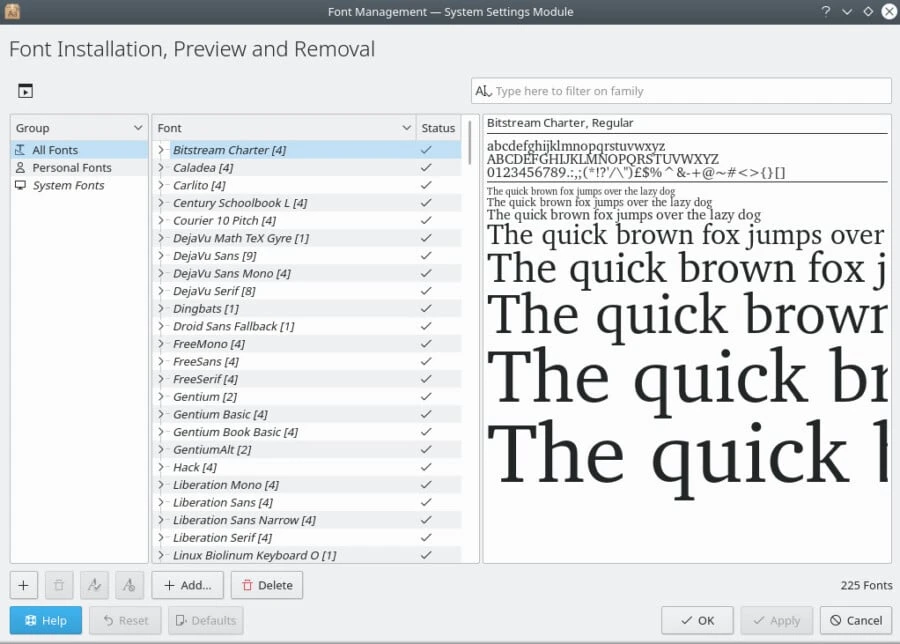Viewport: 900px width, 644px height.
Task: Expand the Bitstream Charter font family
Action: coord(161,150)
